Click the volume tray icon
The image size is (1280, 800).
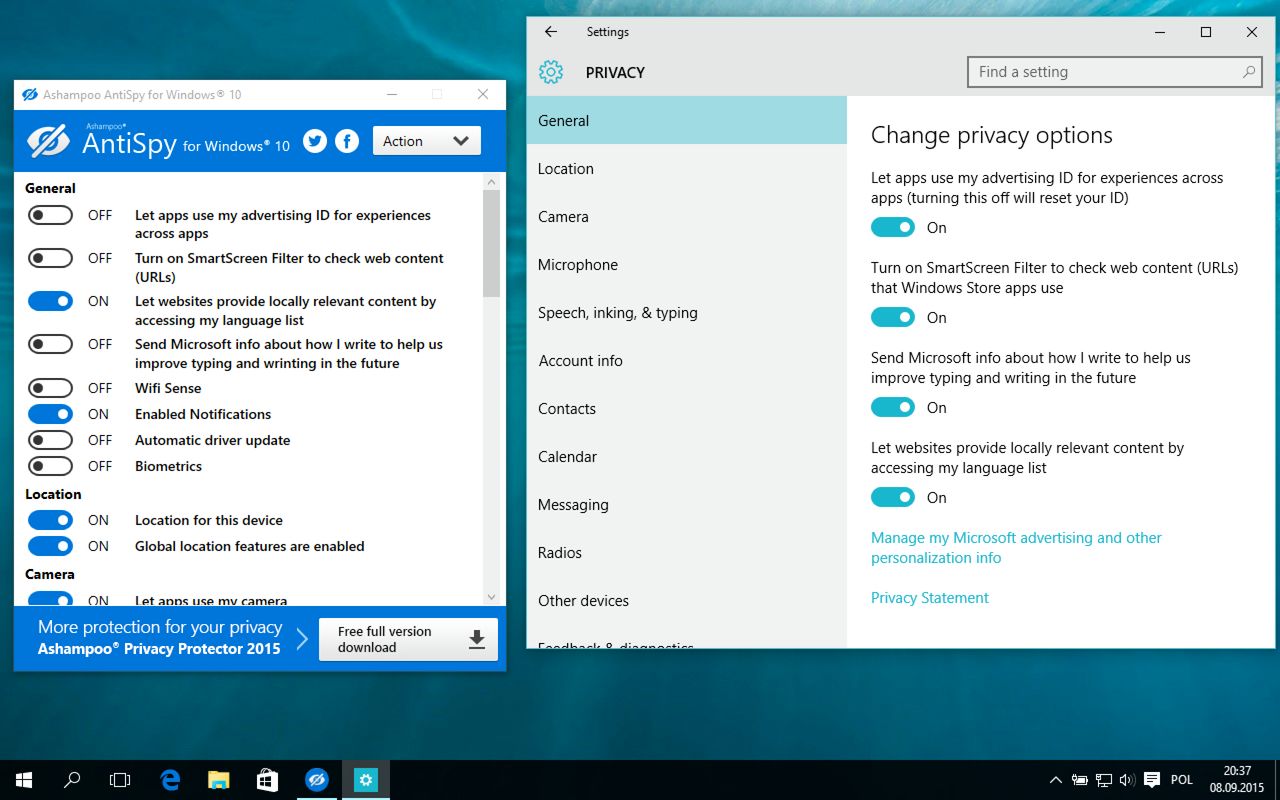tap(1128, 780)
